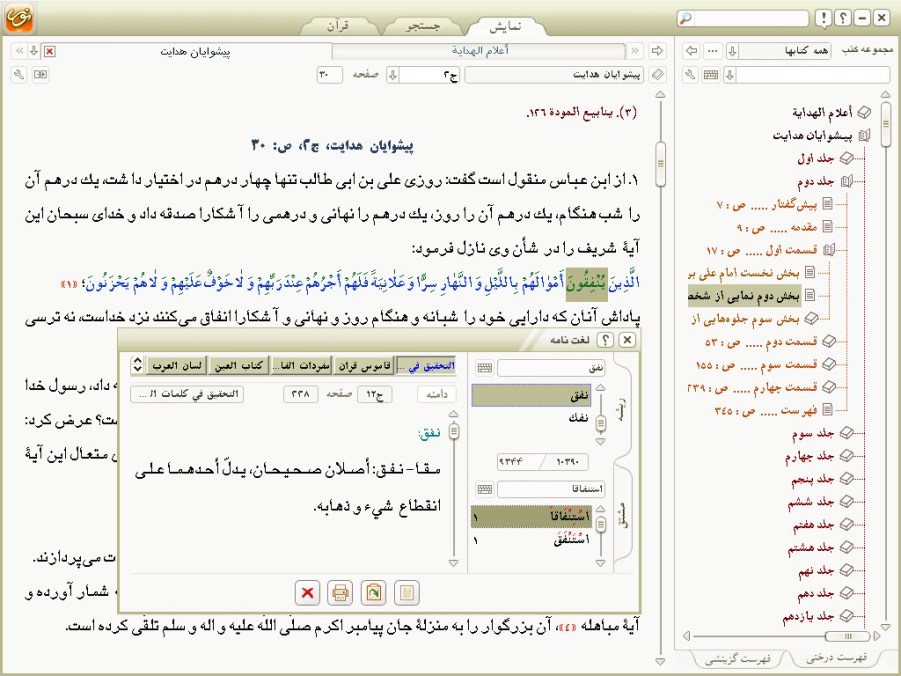This screenshot has width=901, height=676.
Task: Switch to the قرآن tab
Action: point(338,26)
